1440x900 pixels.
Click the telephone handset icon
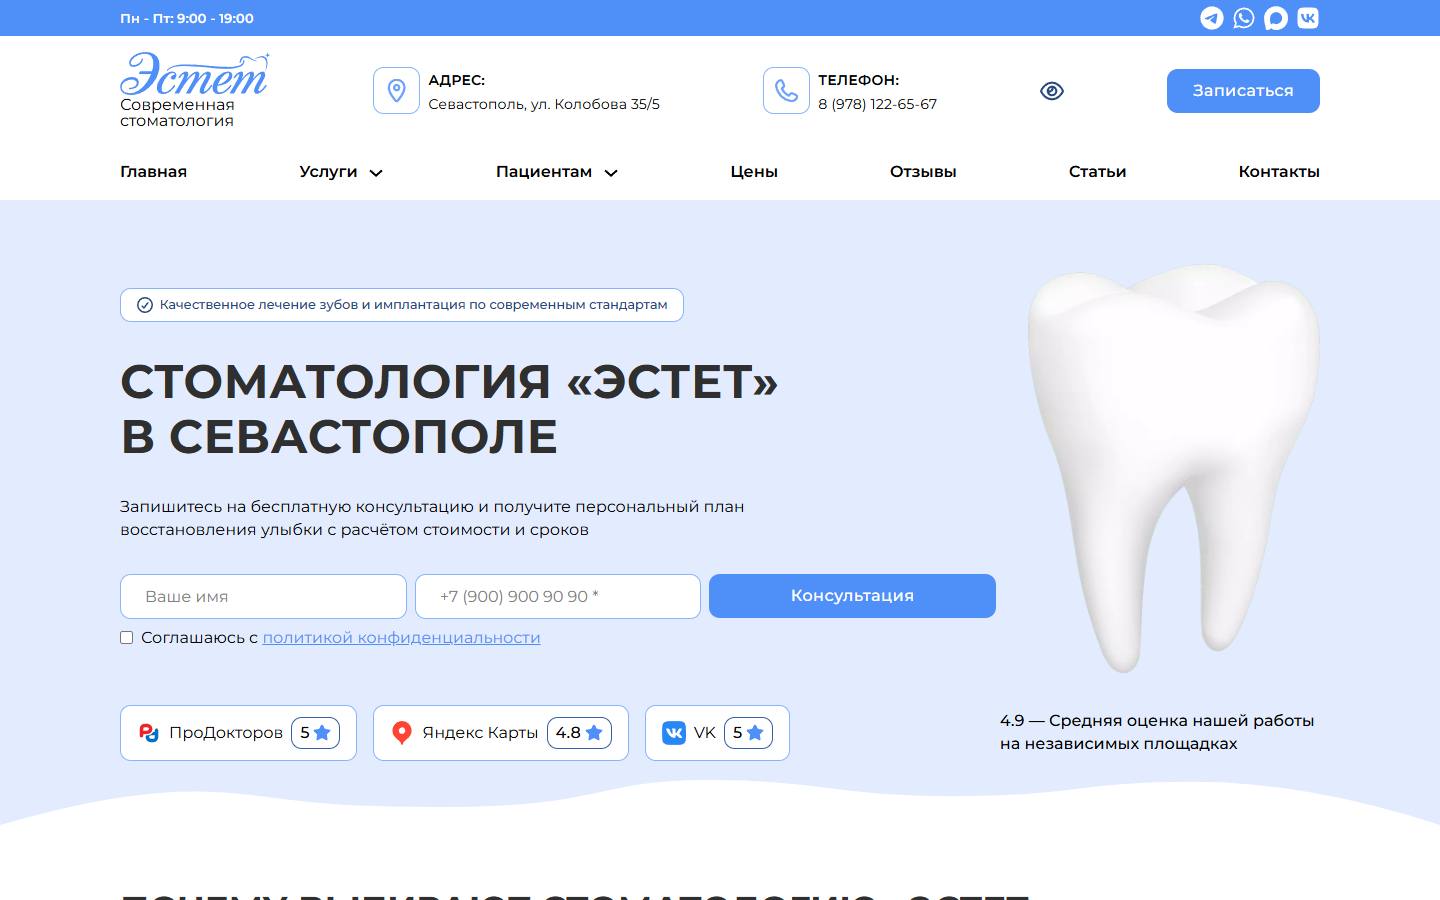coord(786,91)
